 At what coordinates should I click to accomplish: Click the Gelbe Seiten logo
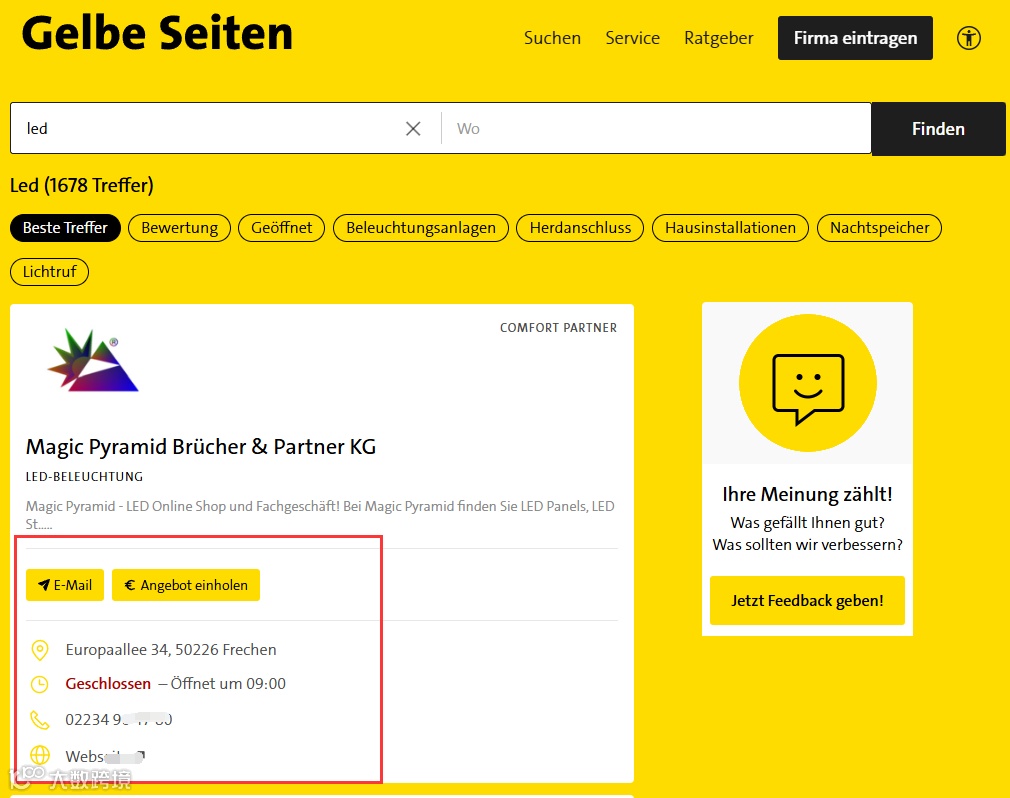[157, 33]
